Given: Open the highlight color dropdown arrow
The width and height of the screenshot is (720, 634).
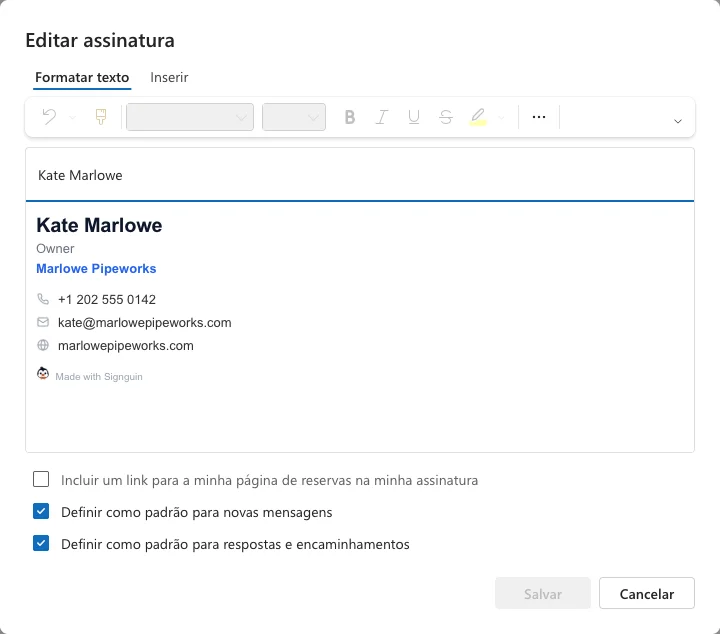Looking at the screenshot, I should coord(501,118).
